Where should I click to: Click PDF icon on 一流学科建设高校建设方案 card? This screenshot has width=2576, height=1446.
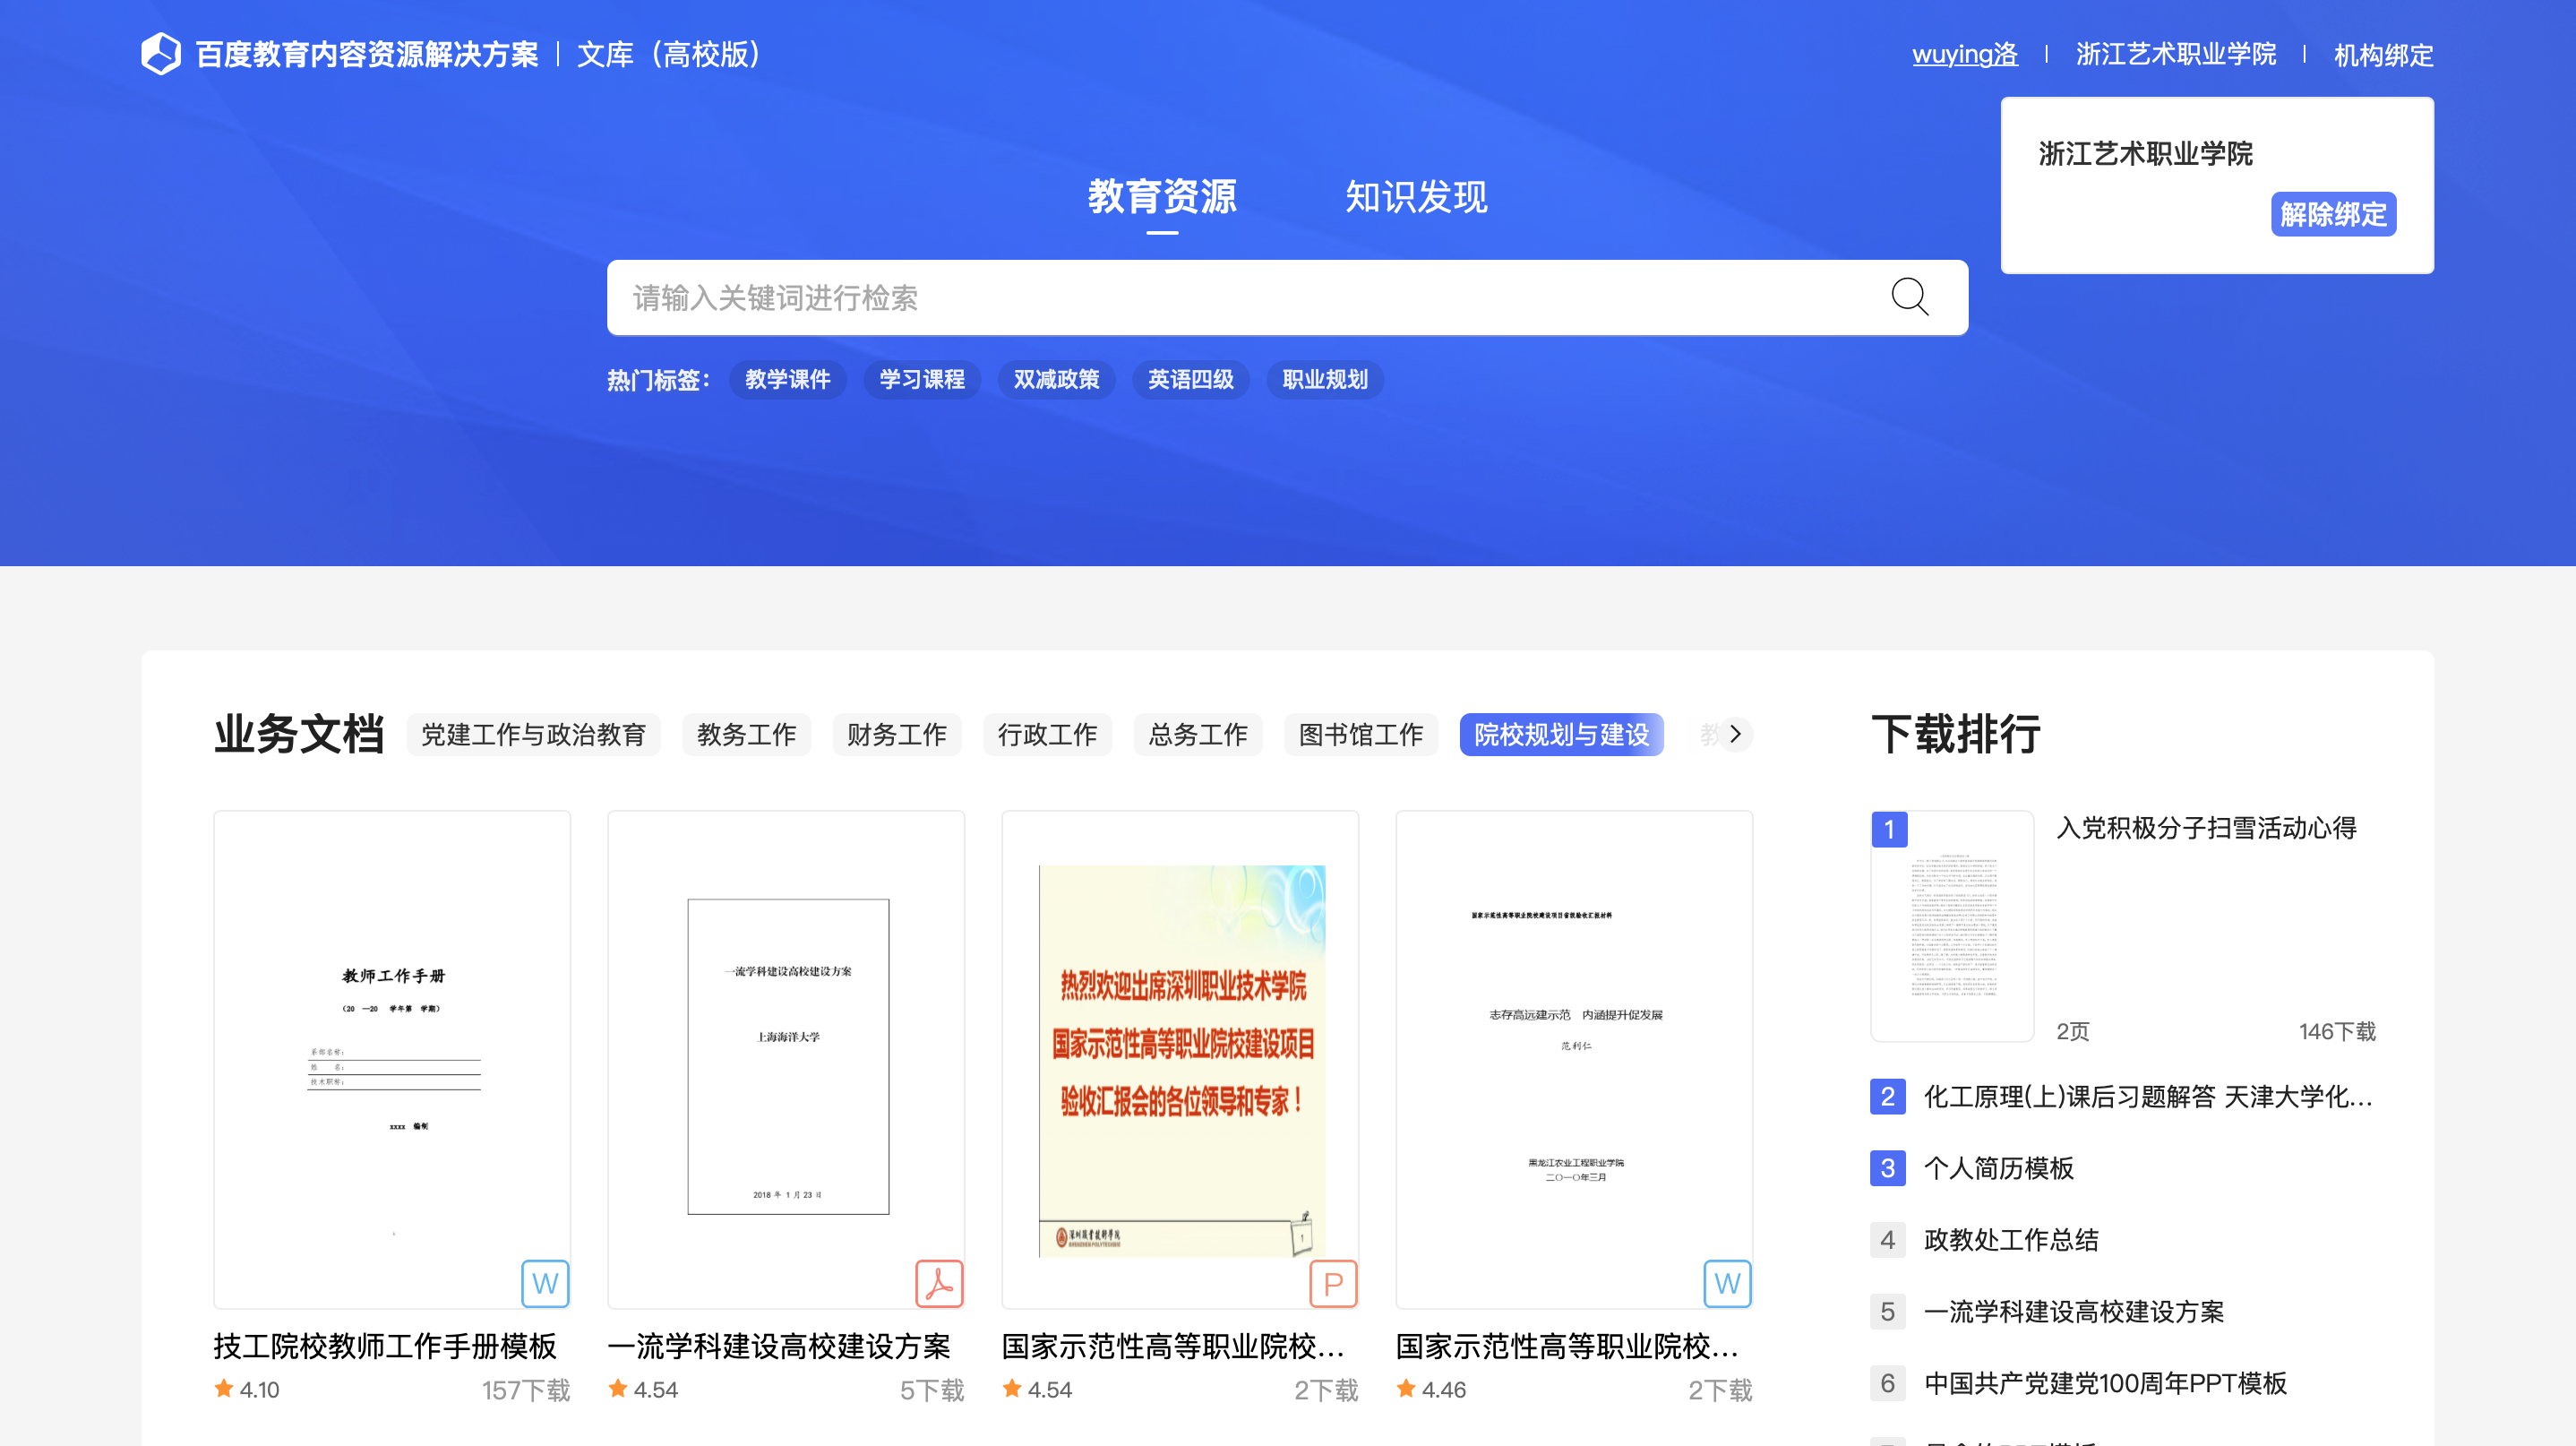point(939,1283)
